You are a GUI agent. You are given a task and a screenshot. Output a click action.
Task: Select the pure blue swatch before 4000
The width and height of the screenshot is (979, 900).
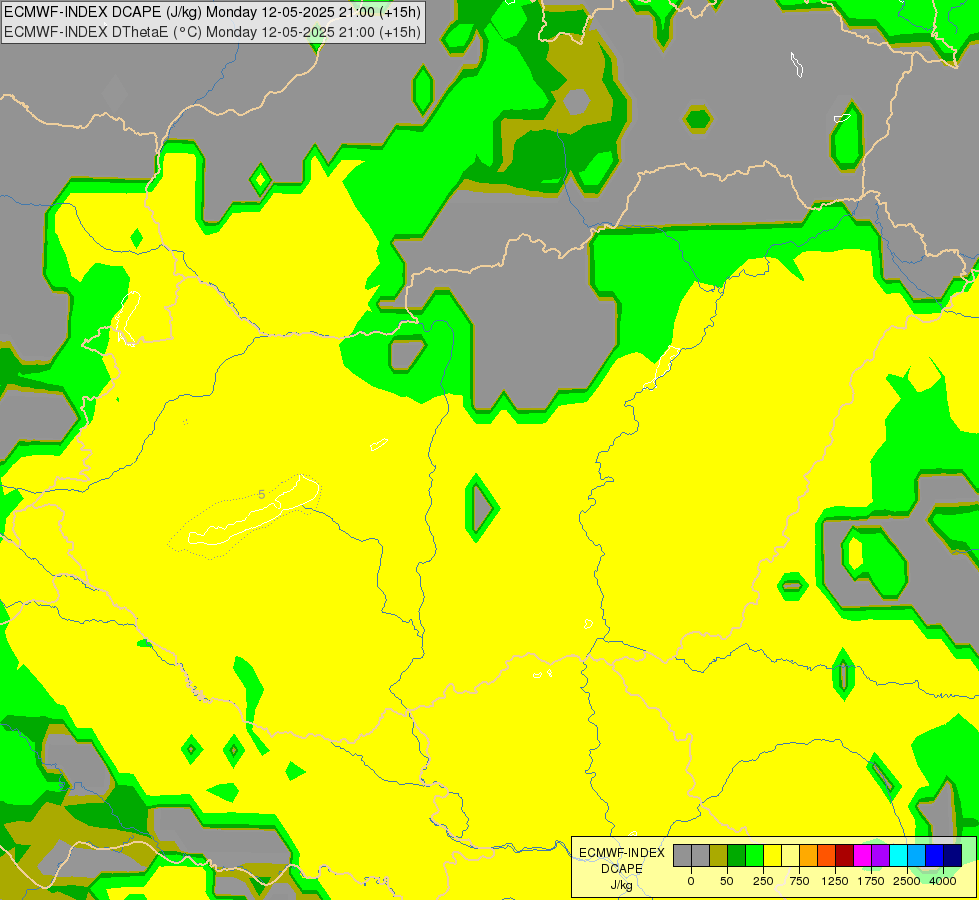(935, 855)
